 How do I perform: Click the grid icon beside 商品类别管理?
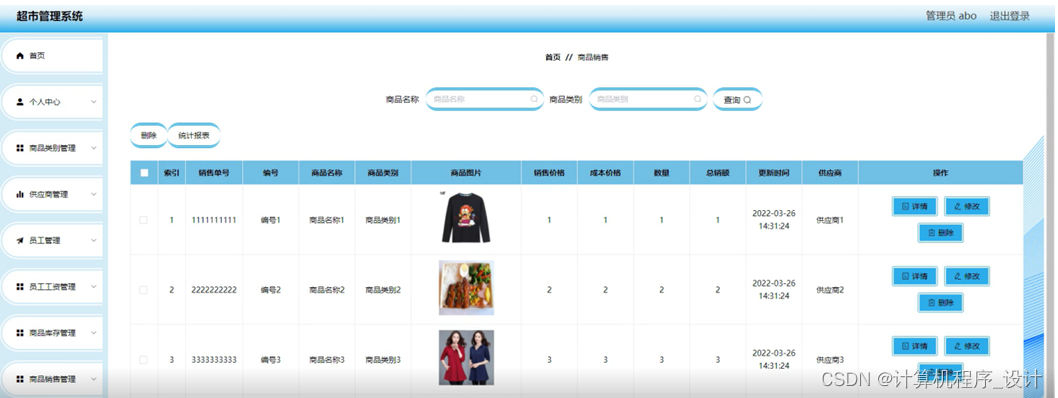20,148
